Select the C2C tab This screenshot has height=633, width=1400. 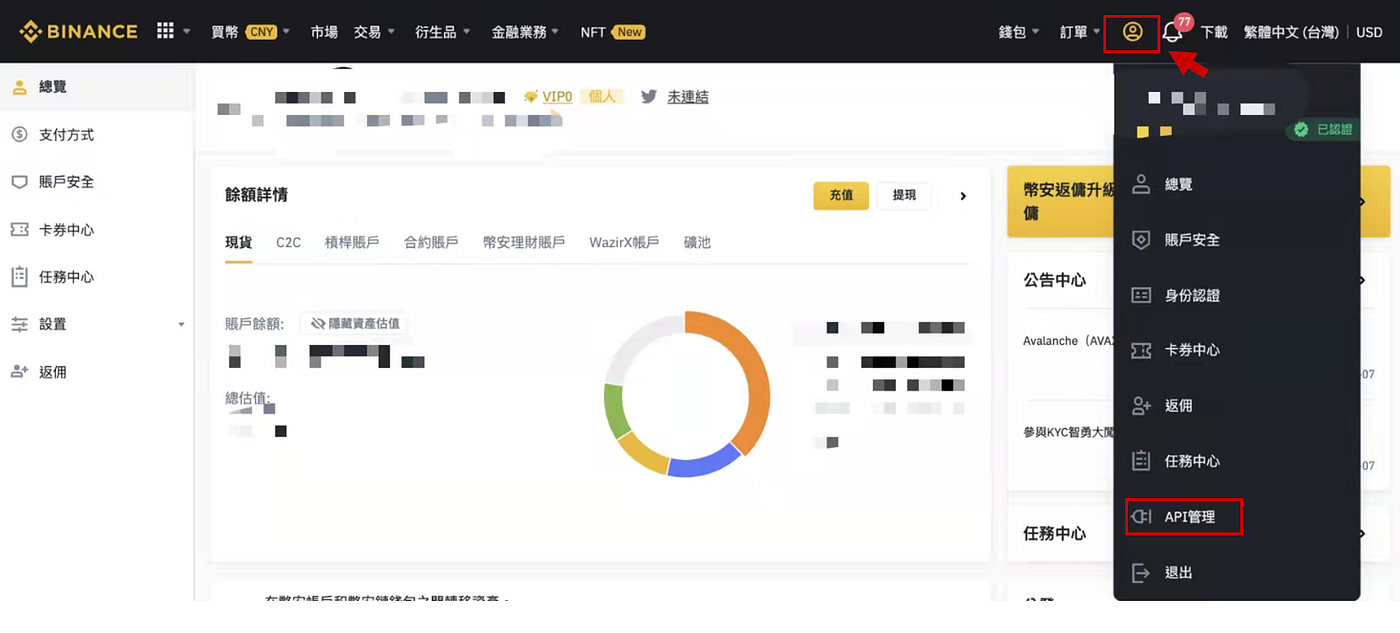pyautogui.click(x=288, y=242)
